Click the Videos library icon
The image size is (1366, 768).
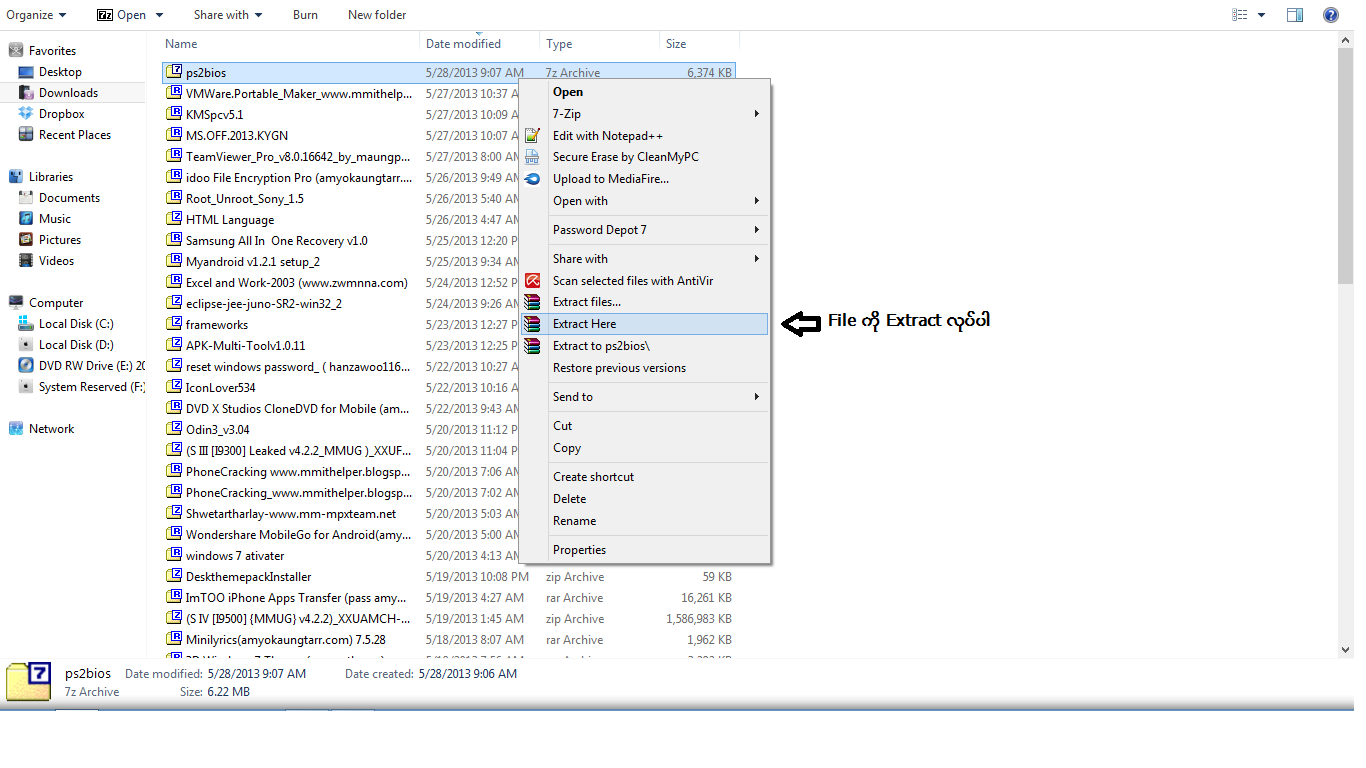(26, 261)
